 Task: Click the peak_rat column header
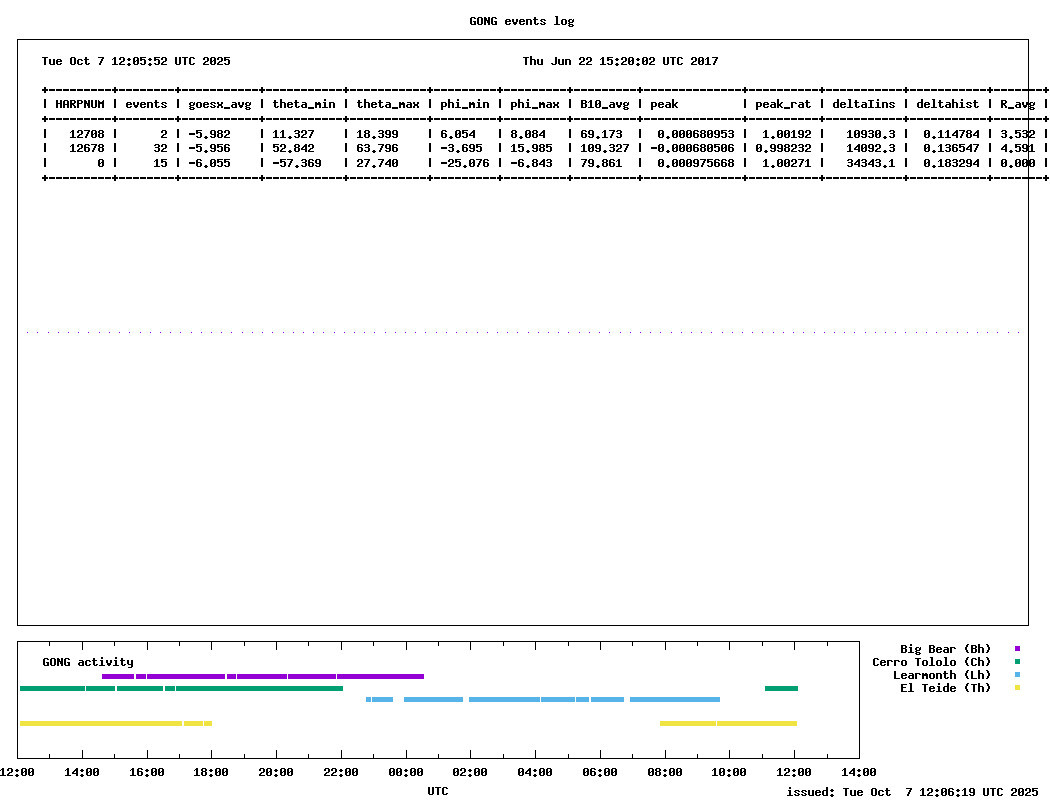point(783,104)
